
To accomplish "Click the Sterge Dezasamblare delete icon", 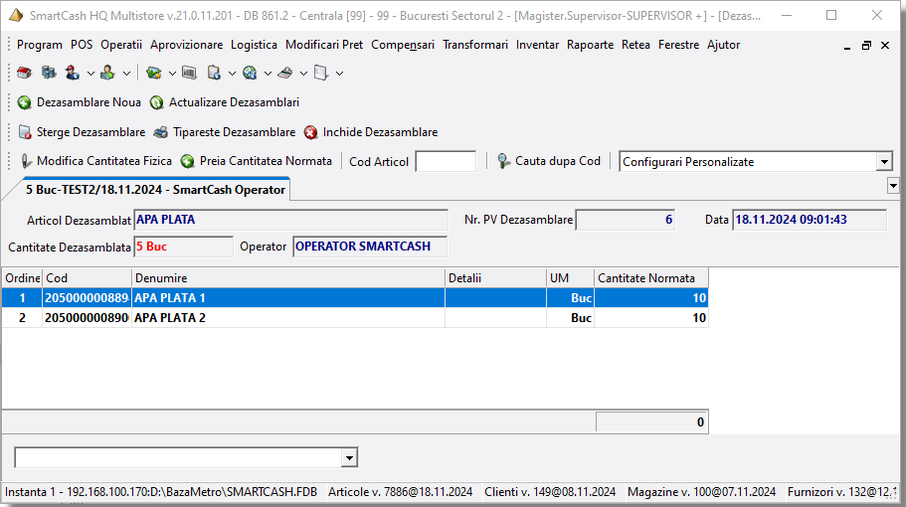I will coord(25,132).
